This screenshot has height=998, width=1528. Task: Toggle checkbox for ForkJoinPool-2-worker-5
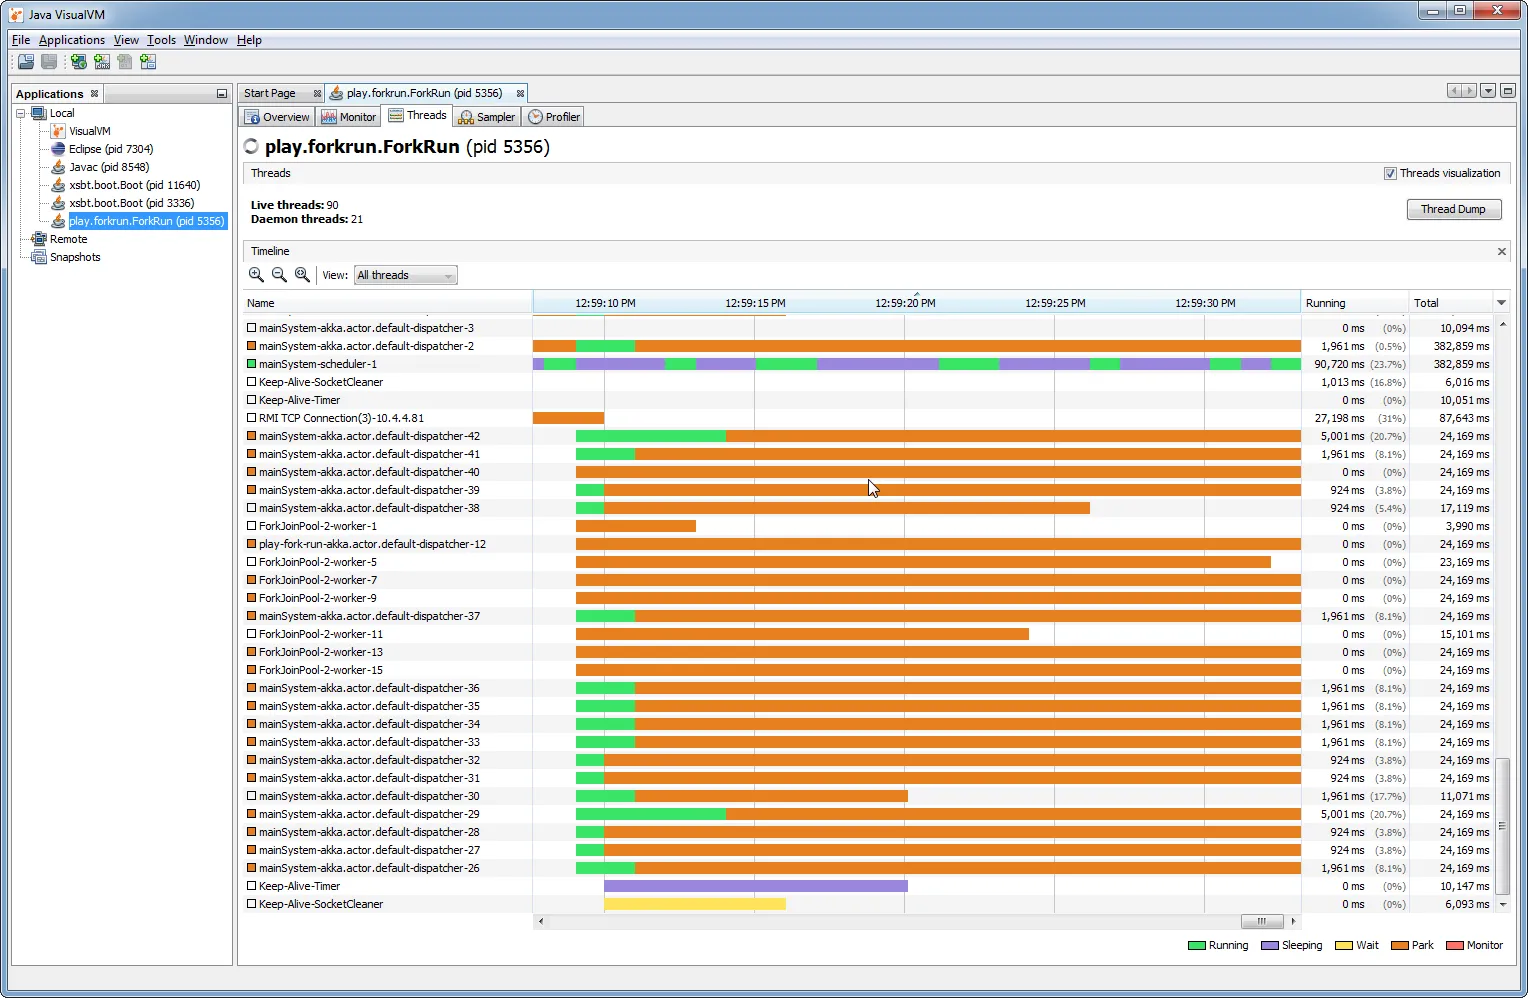point(251,562)
